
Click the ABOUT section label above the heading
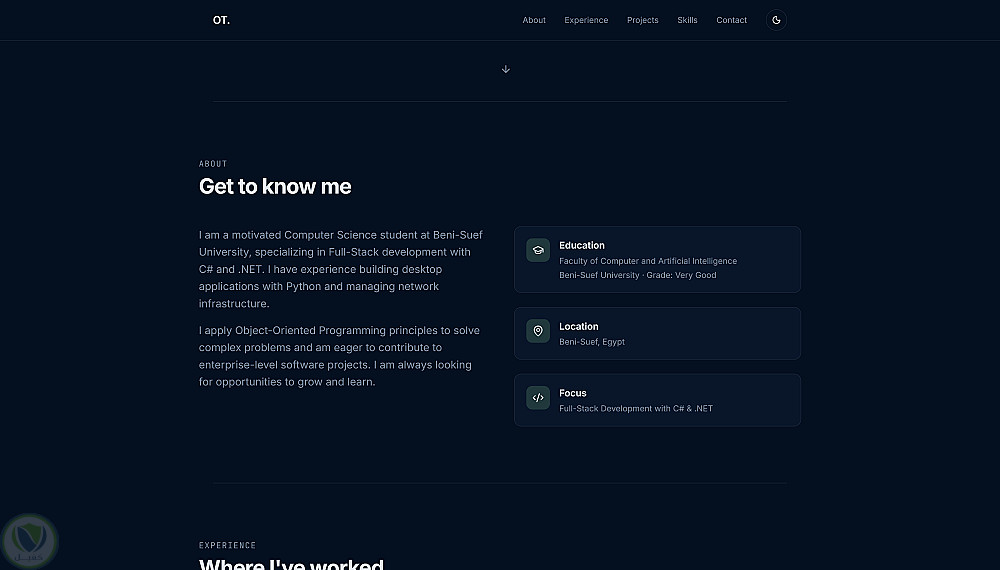[x=213, y=164]
